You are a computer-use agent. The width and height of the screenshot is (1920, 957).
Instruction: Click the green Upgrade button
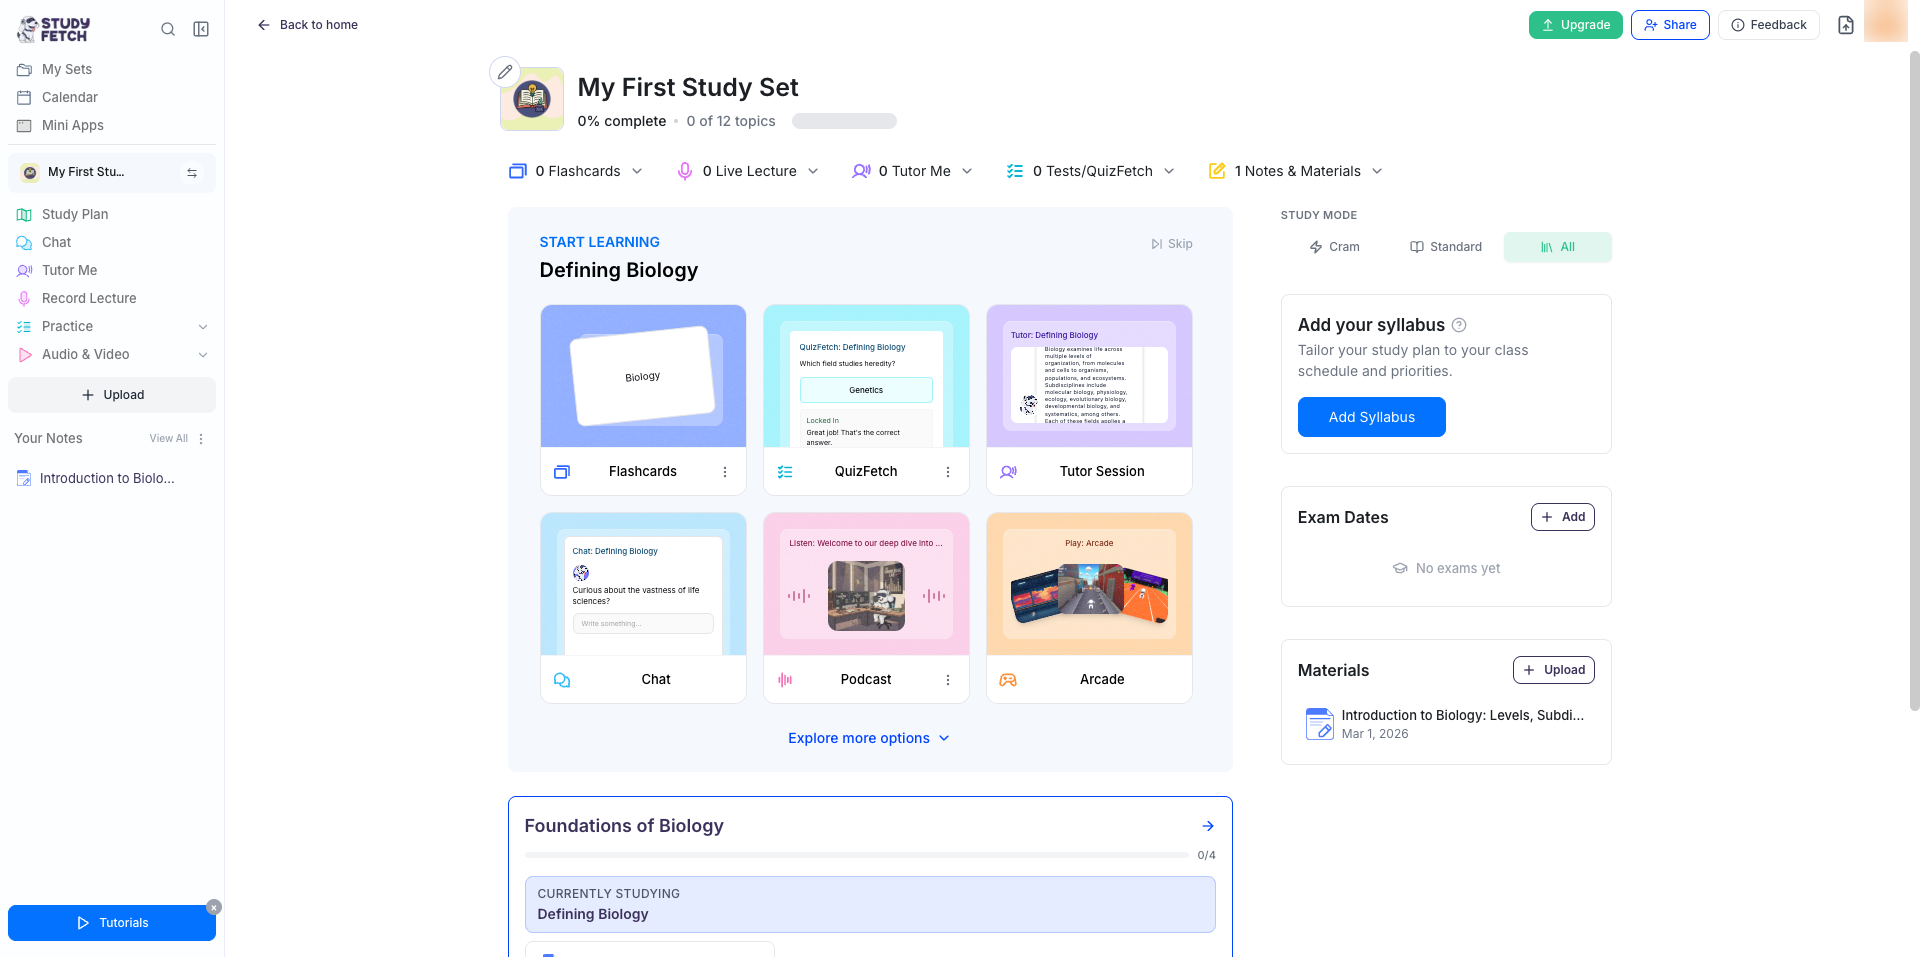coord(1576,25)
